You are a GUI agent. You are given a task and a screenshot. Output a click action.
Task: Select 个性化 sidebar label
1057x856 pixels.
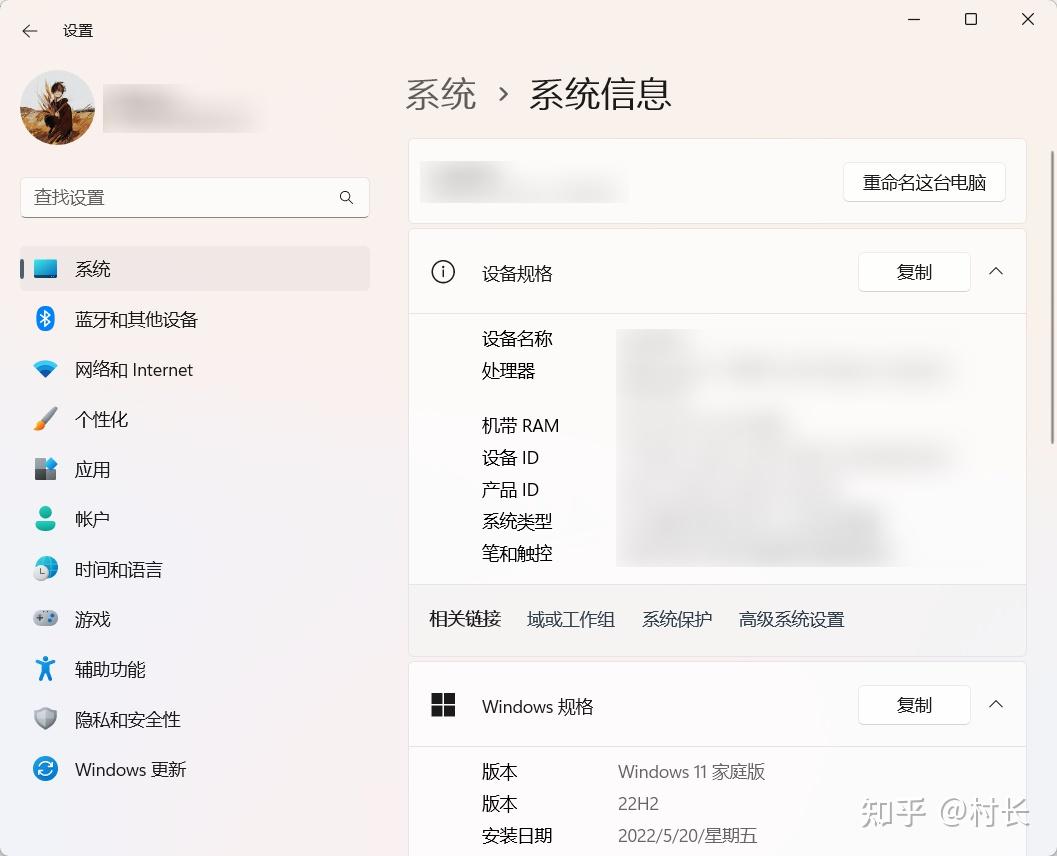(x=101, y=419)
